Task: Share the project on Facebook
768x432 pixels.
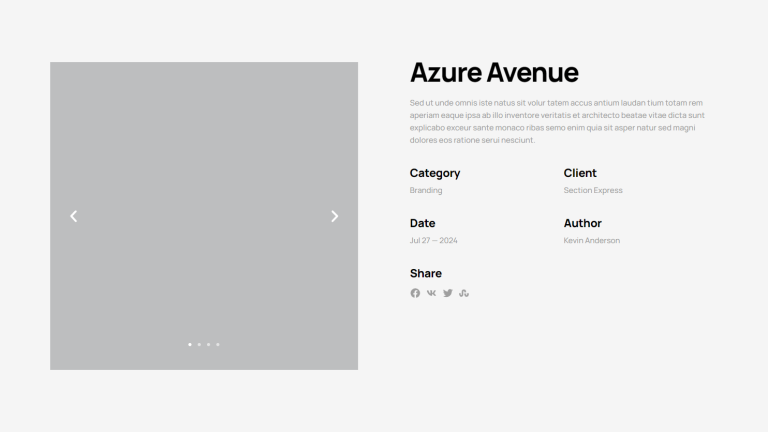Action: tap(415, 293)
